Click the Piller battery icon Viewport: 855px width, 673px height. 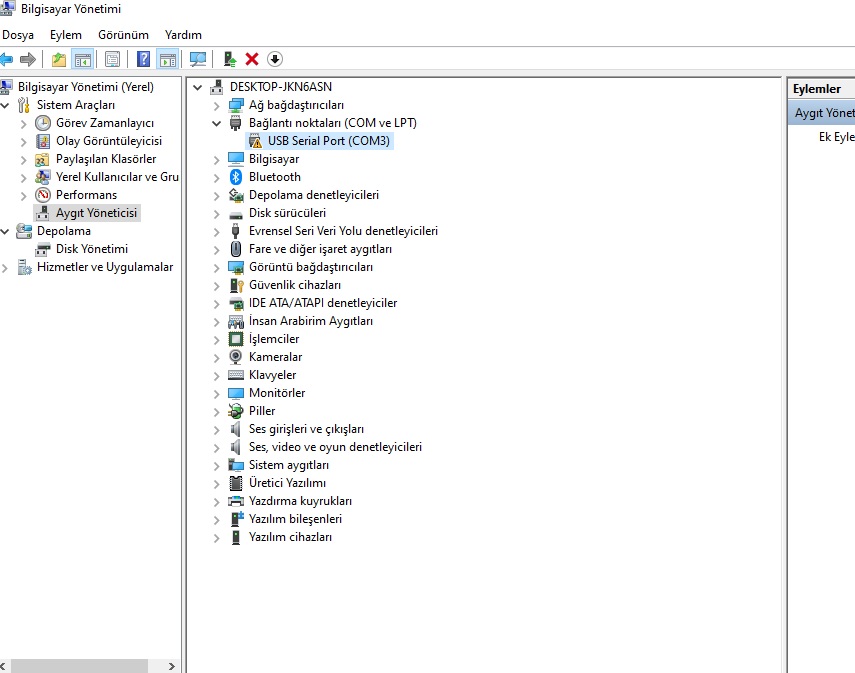(x=236, y=411)
